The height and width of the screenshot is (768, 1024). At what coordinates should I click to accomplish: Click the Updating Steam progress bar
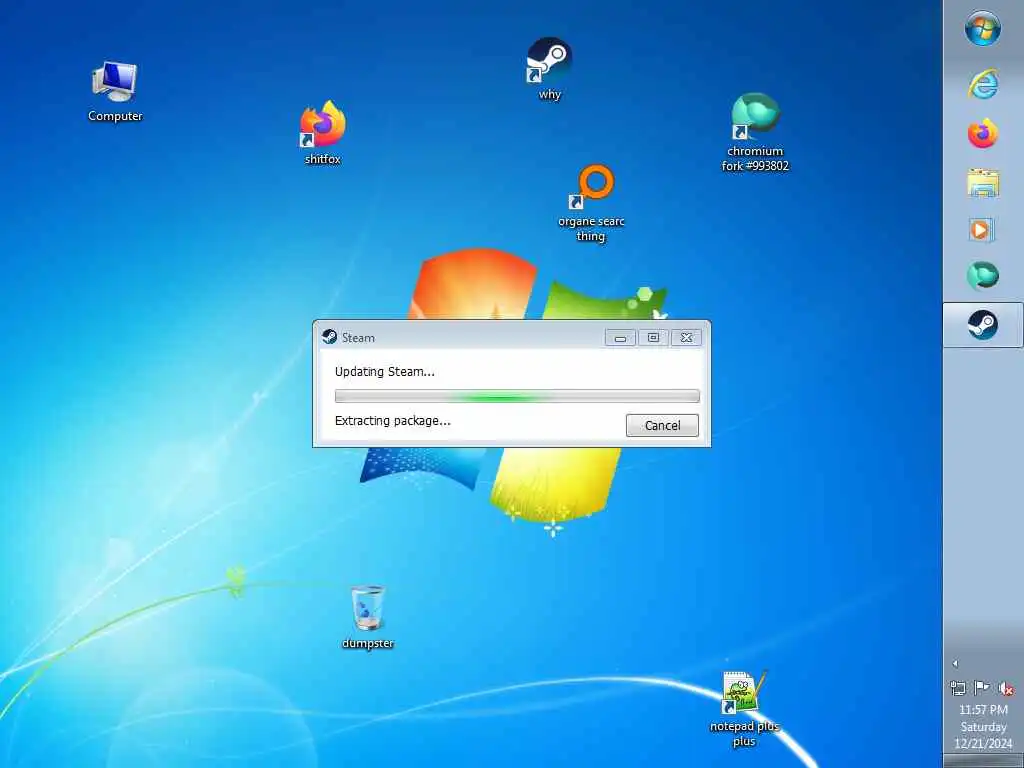coord(517,396)
